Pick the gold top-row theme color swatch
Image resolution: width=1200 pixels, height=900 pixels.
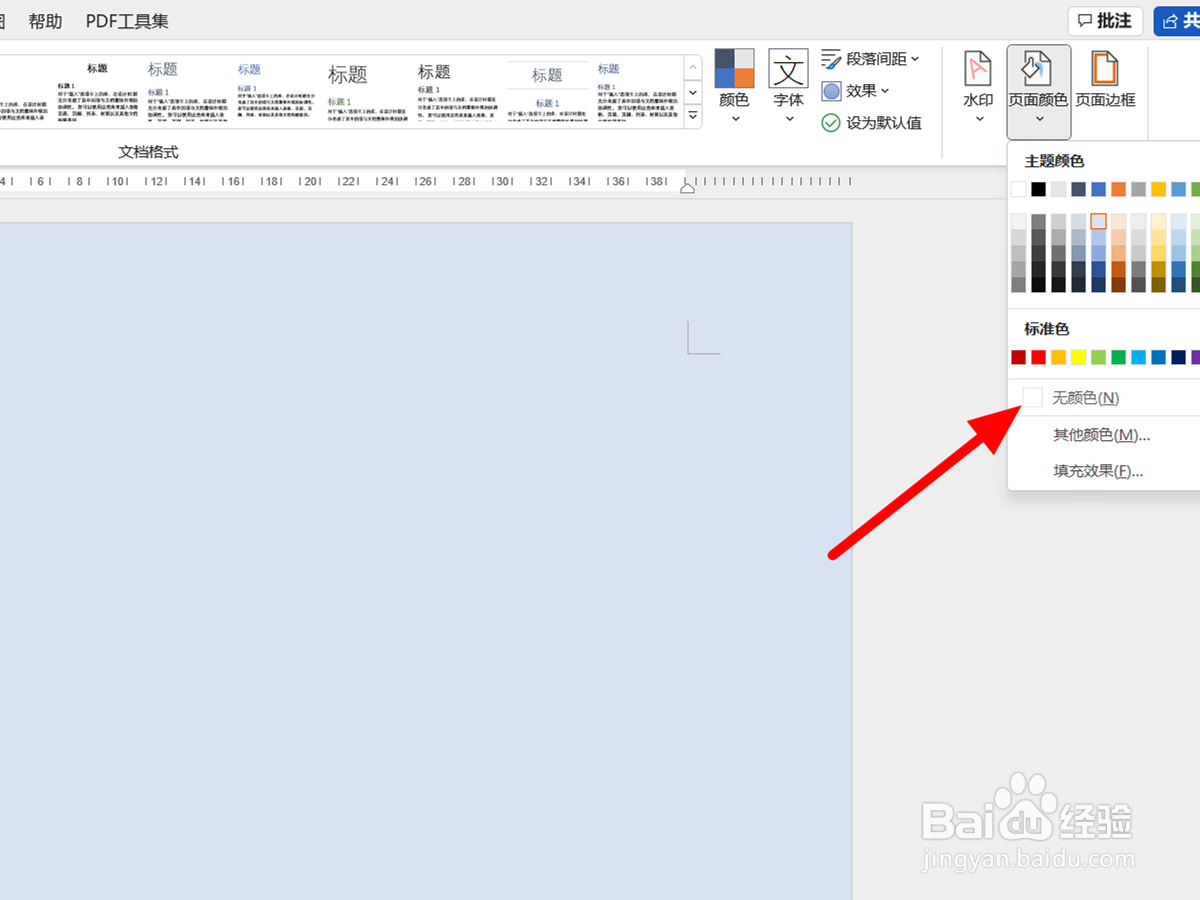click(x=1158, y=189)
